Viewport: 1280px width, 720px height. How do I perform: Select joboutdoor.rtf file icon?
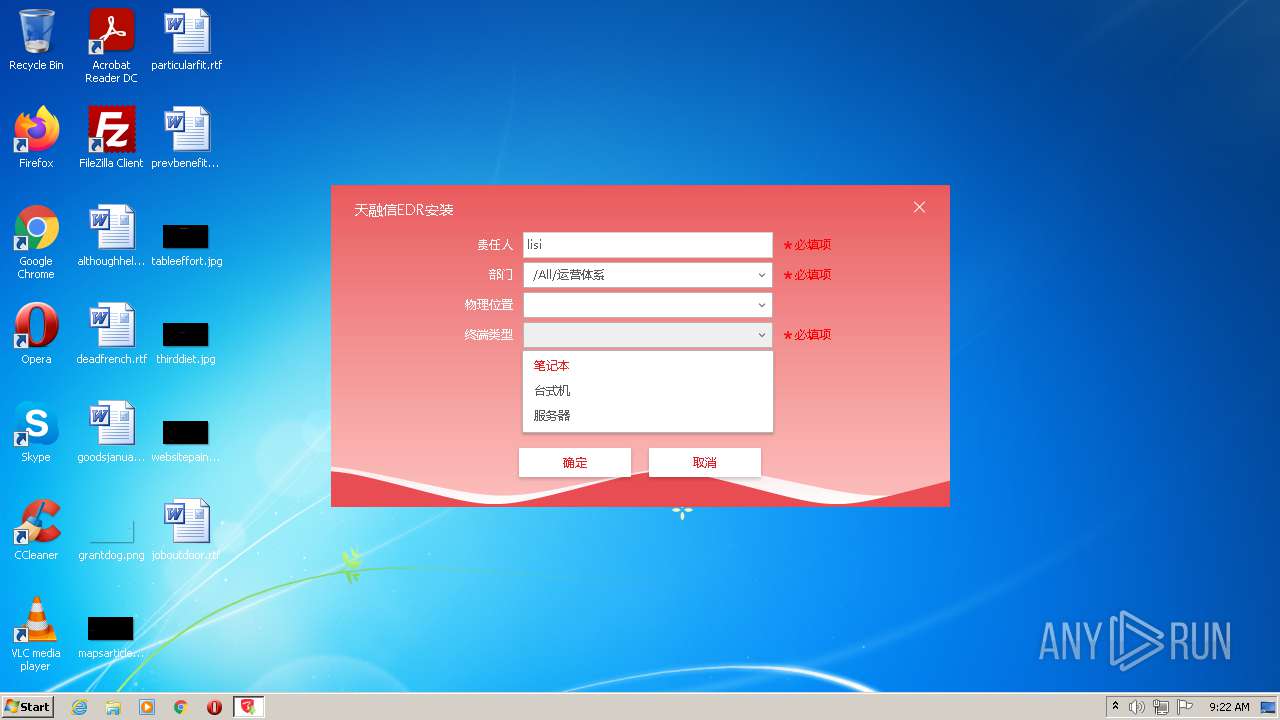[186, 530]
